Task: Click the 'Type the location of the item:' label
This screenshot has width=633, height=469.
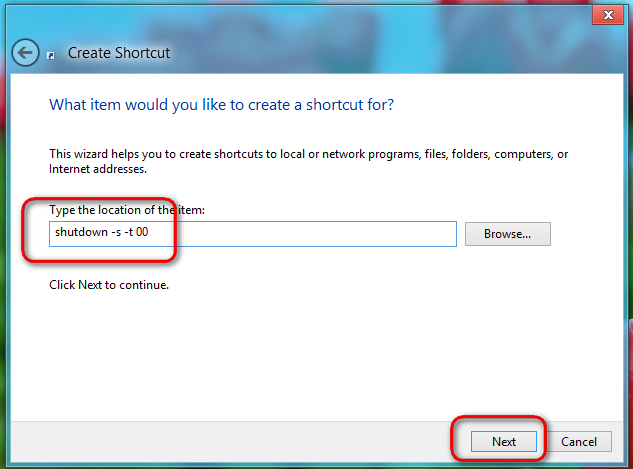Action: 127,210
